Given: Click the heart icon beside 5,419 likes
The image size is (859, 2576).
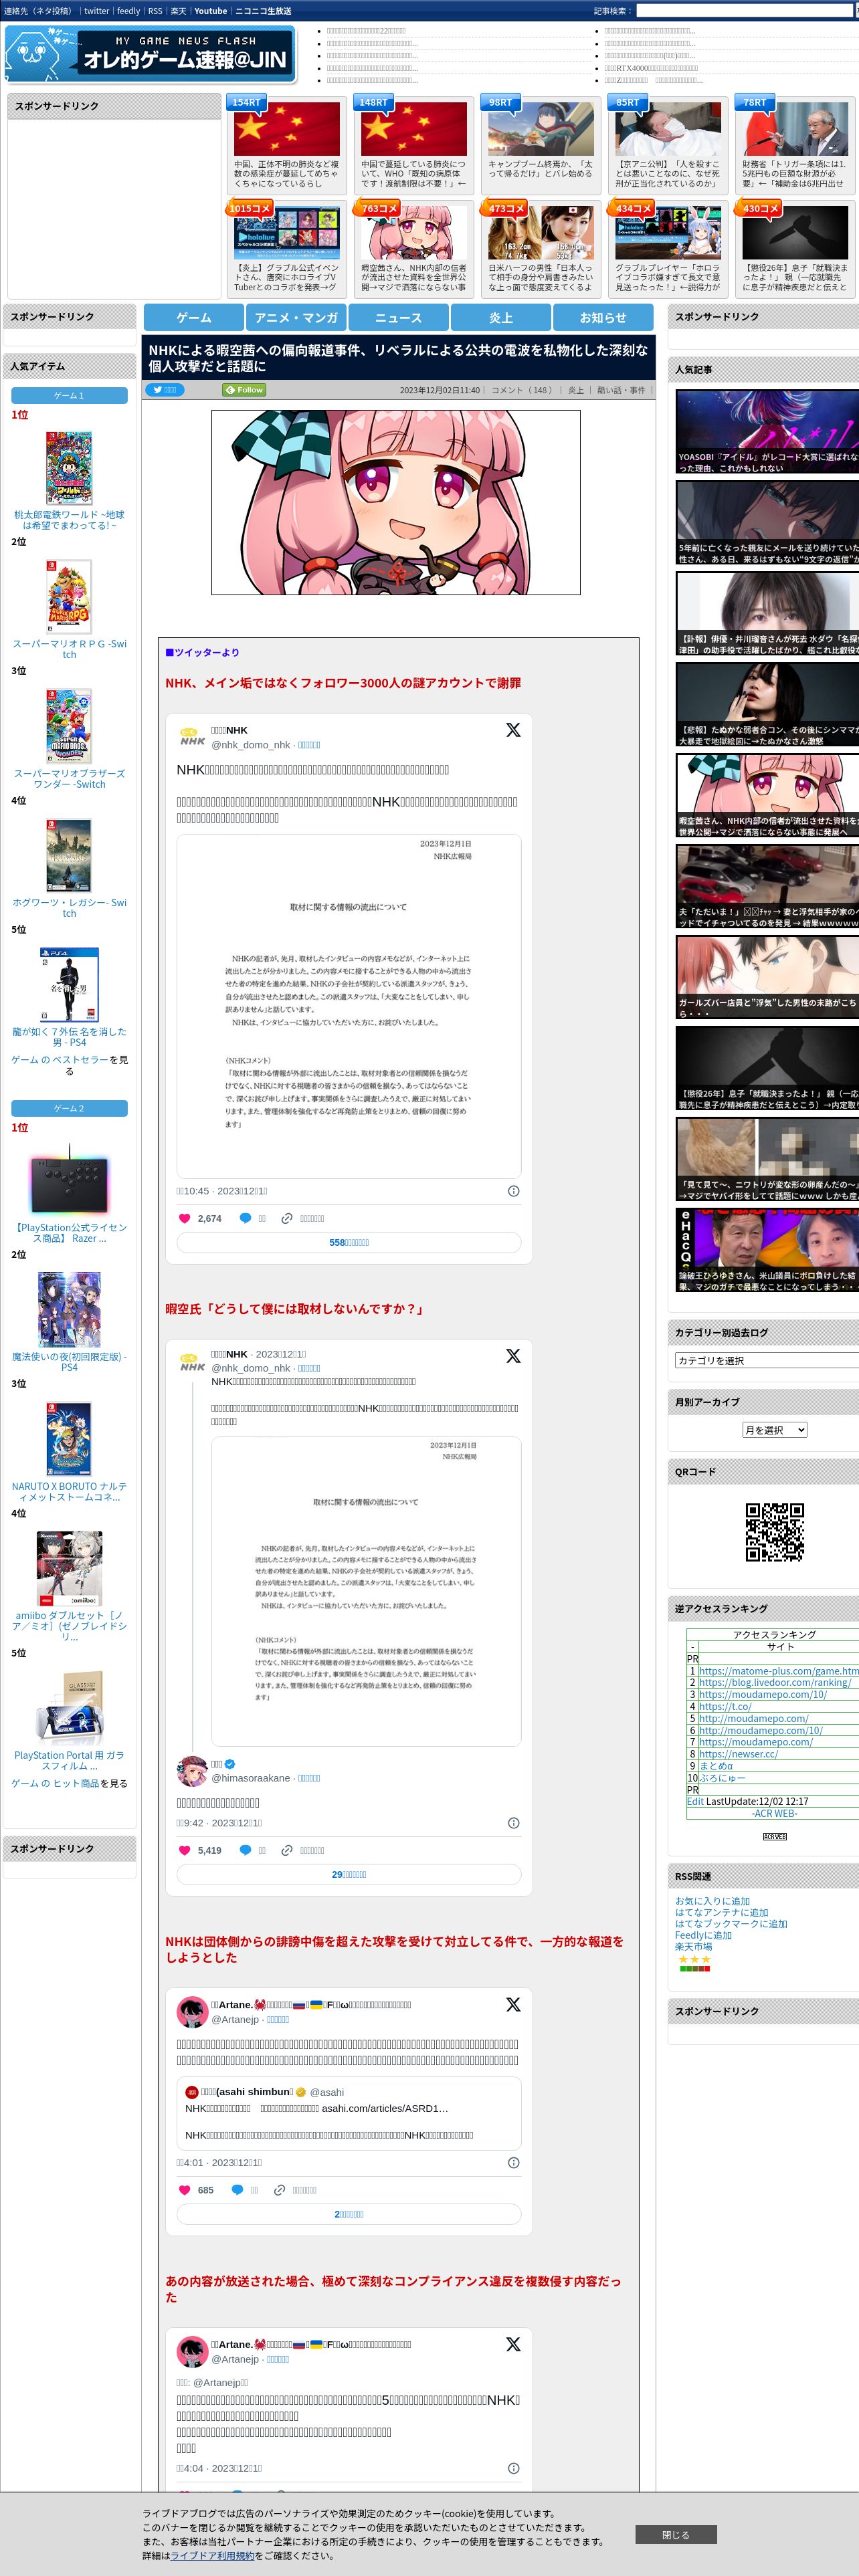Looking at the screenshot, I should pos(184,1850).
